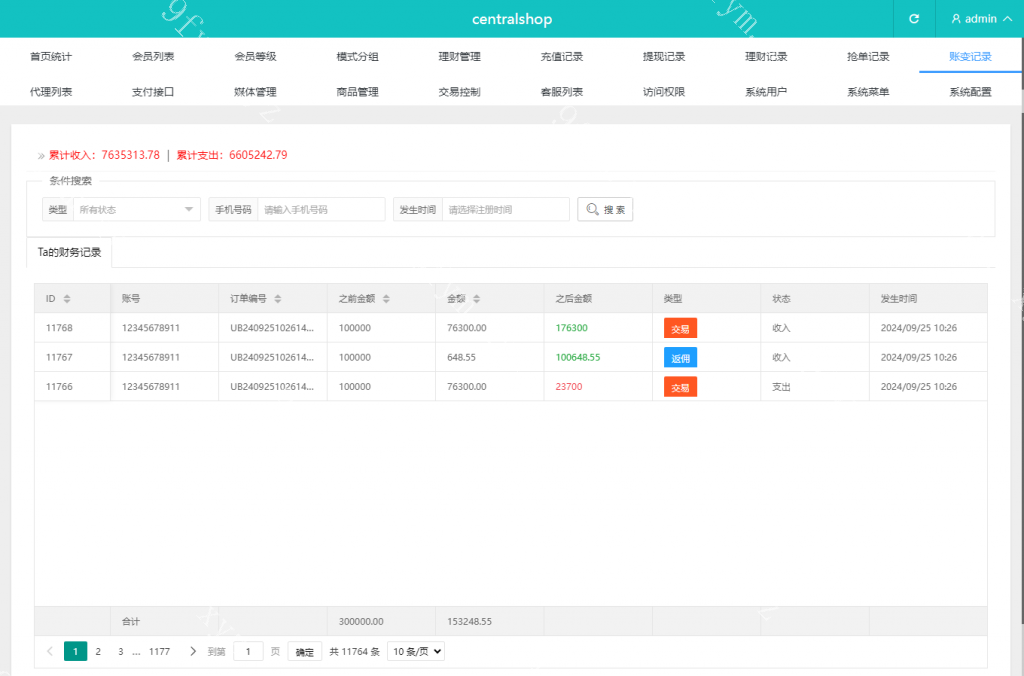The height and width of the screenshot is (676, 1024).
Task: Go to next page arrow
Action: point(193,651)
